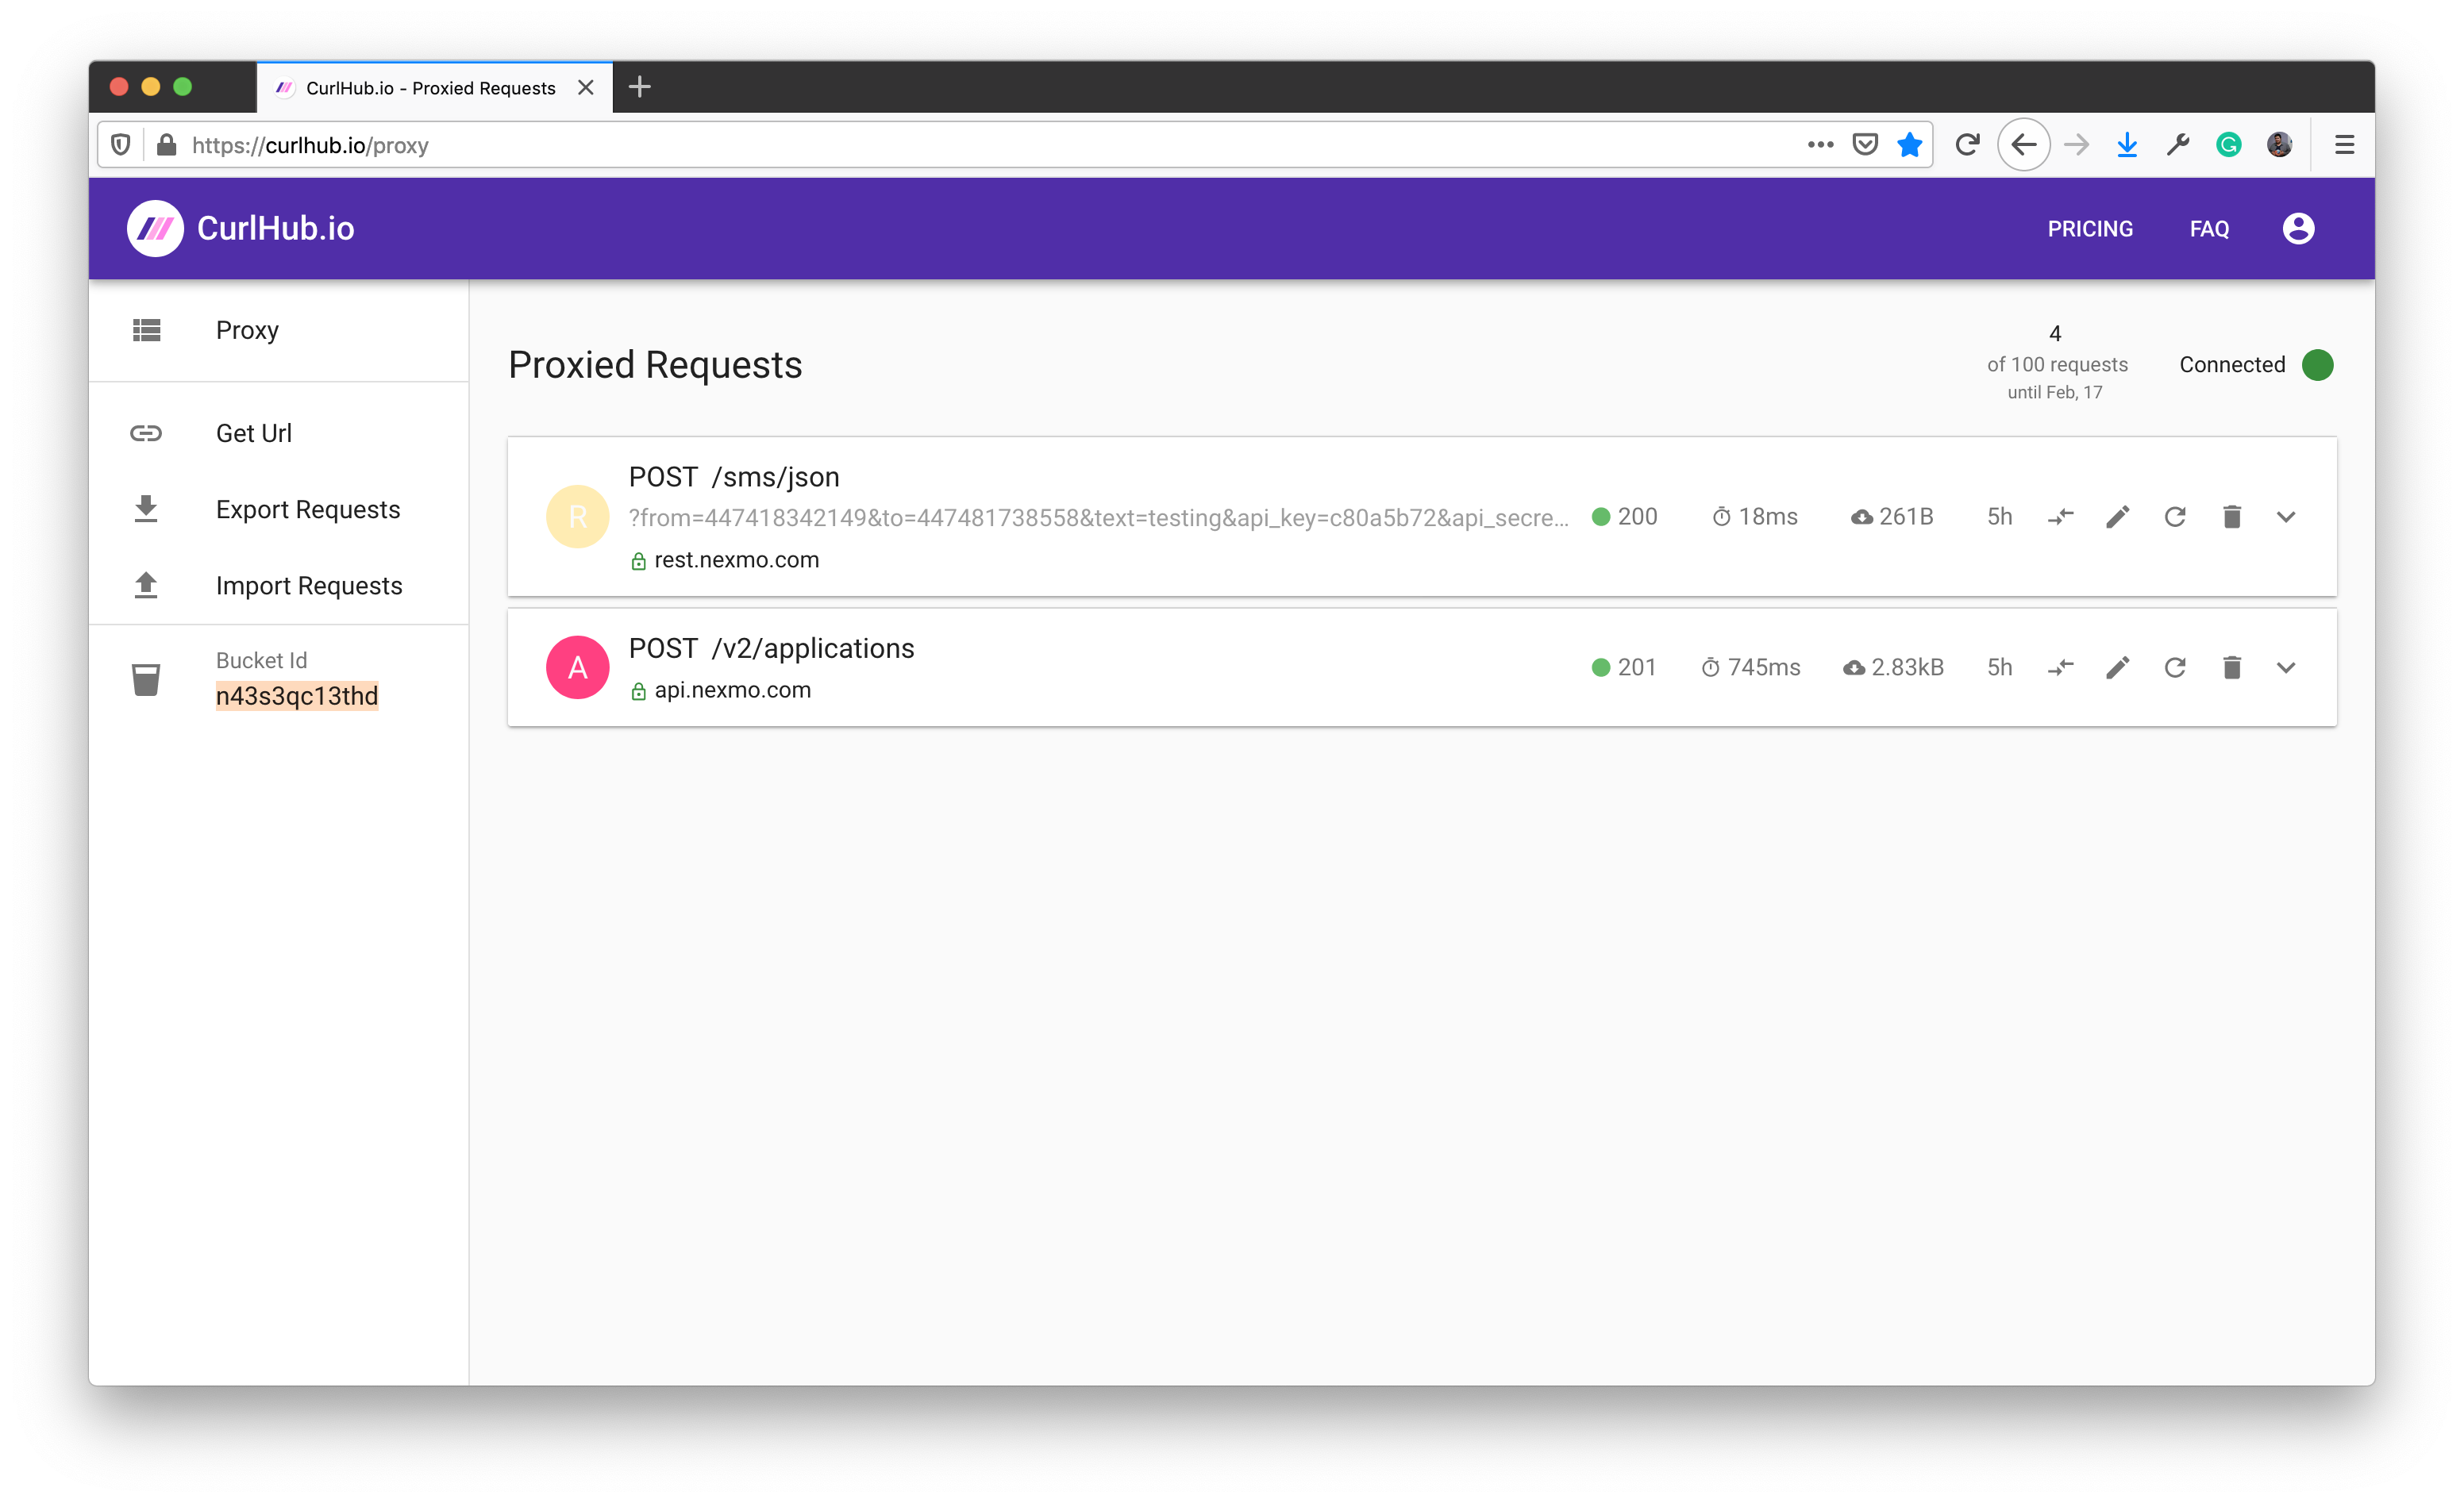Click the browser profile avatar icon
Image resolution: width=2464 pixels, height=1503 pixels.
2279,145
